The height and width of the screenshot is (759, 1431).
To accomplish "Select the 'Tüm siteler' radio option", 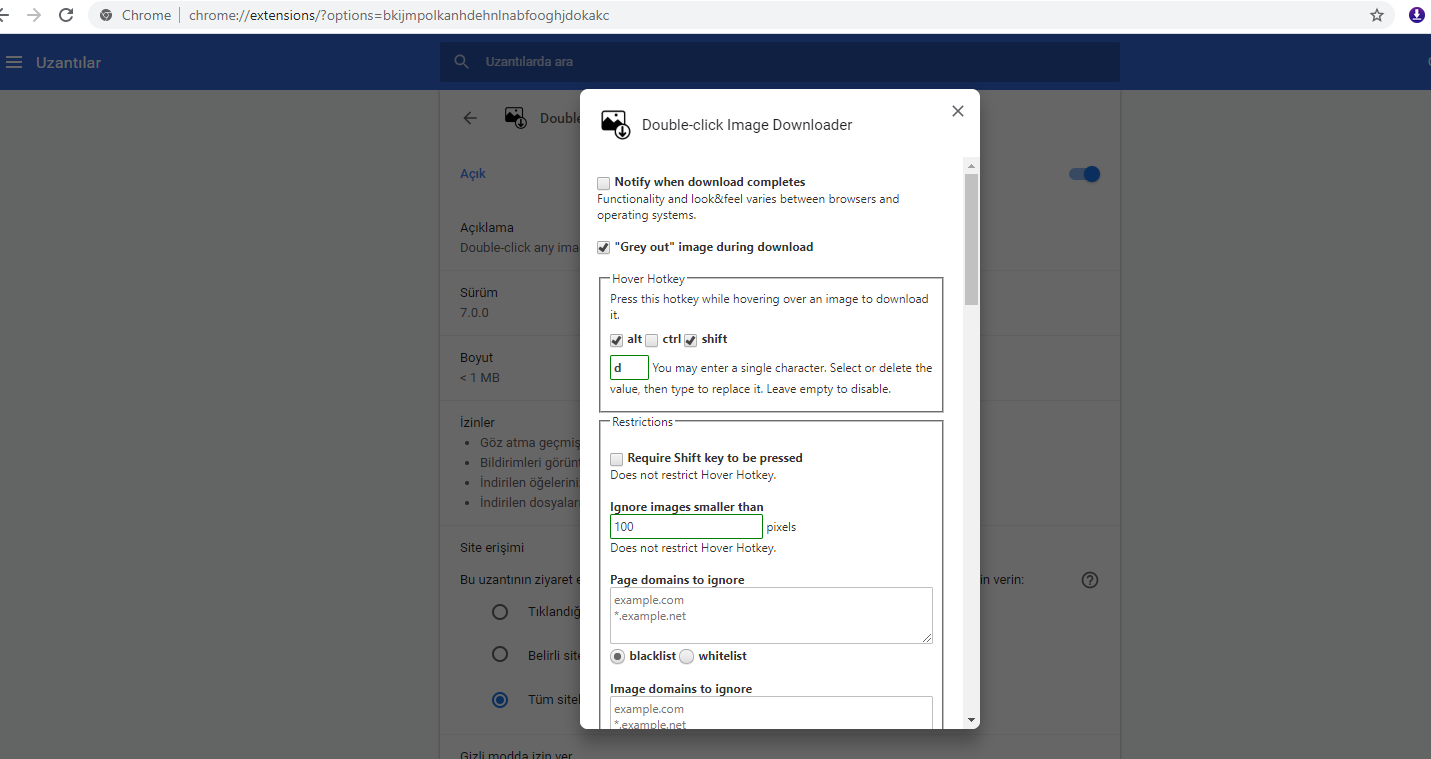I will pyautogui.click(x=500, y=700).
